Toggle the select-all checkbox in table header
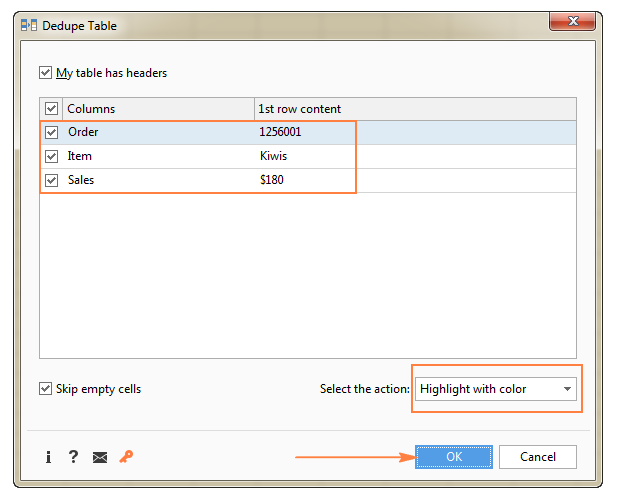This screenshot has height=503, width=619. [x=52, y=109]
